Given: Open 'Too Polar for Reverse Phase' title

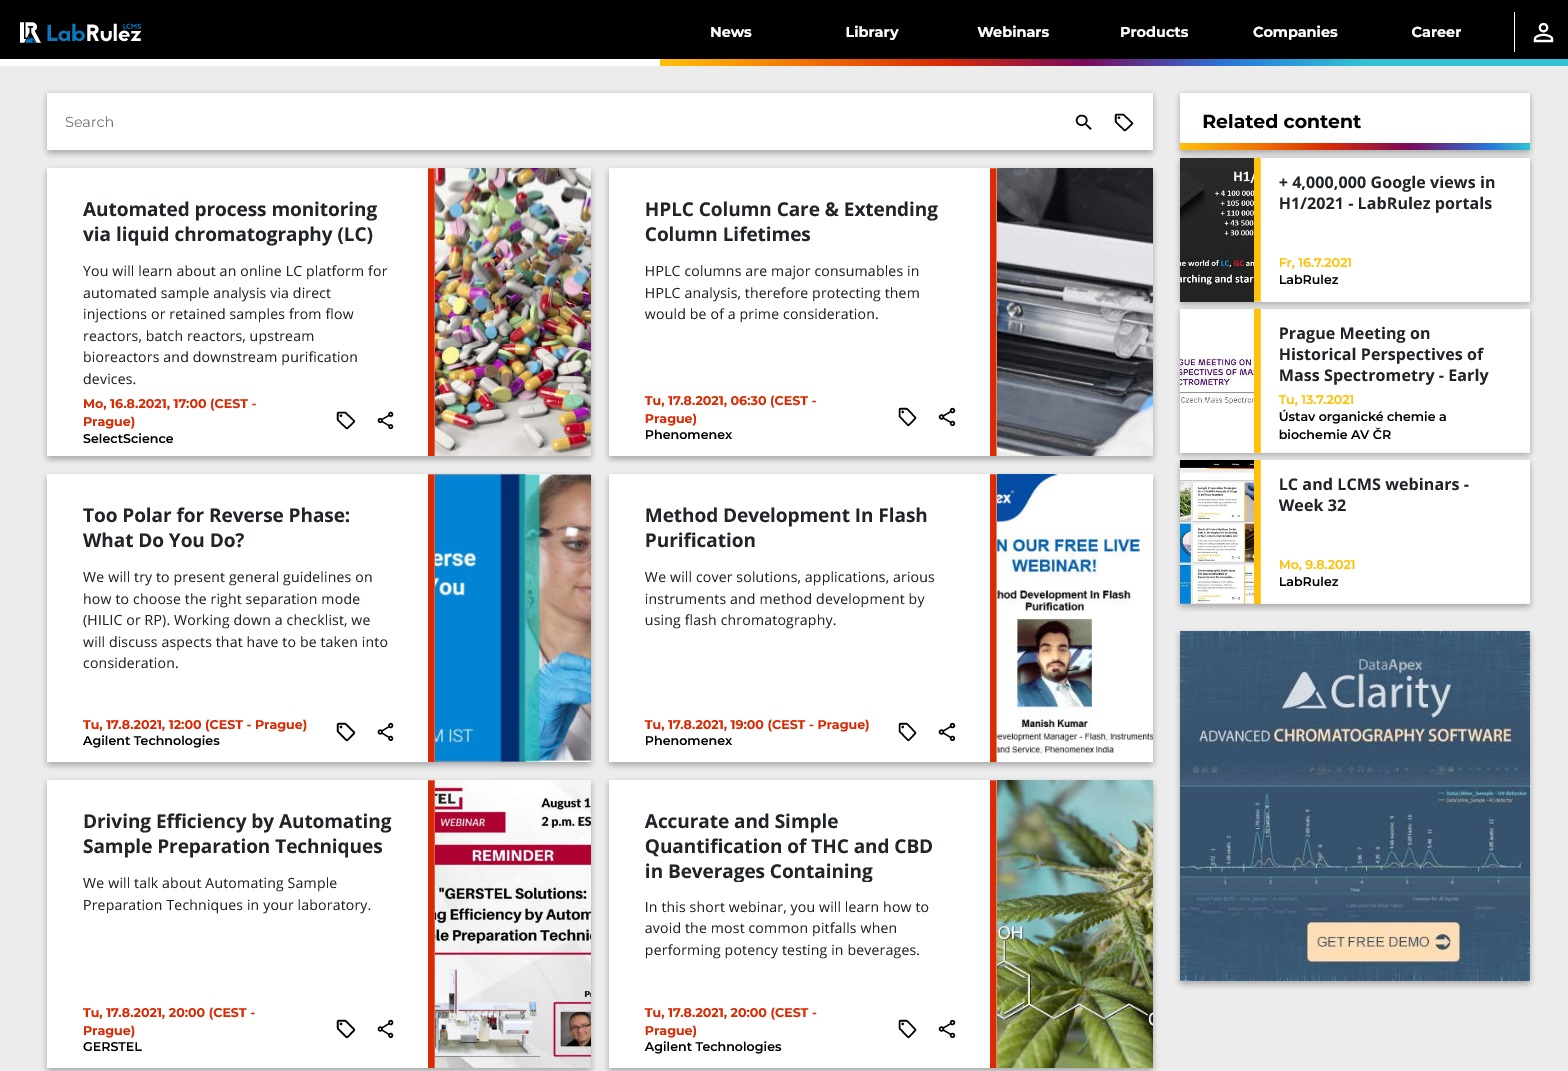Looking at the screenshot, I should click(216, 528).
